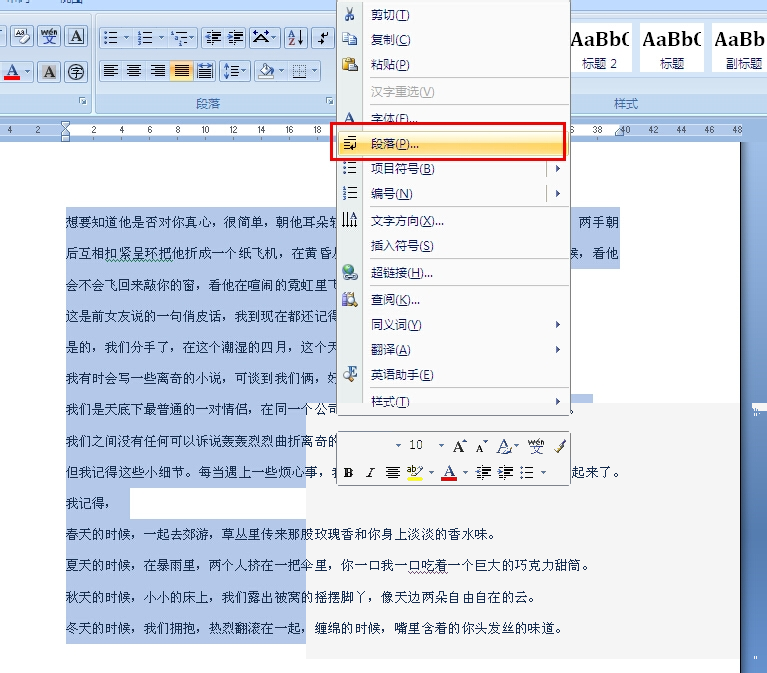
Task: Apply bullets via mini toolbar icon
Action: click(x=527, y=472)
